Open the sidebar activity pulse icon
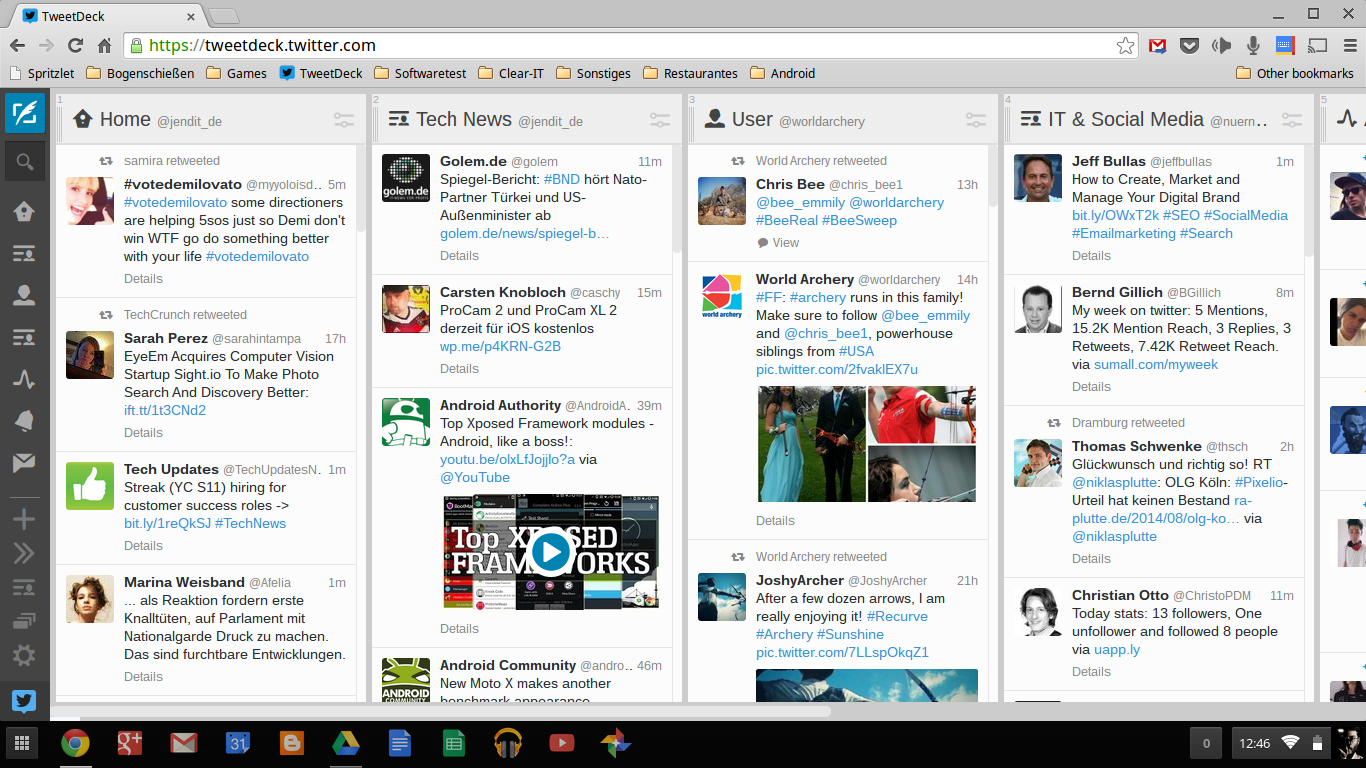The height and width of the screenshot is (768, 1366). point(24,379)
